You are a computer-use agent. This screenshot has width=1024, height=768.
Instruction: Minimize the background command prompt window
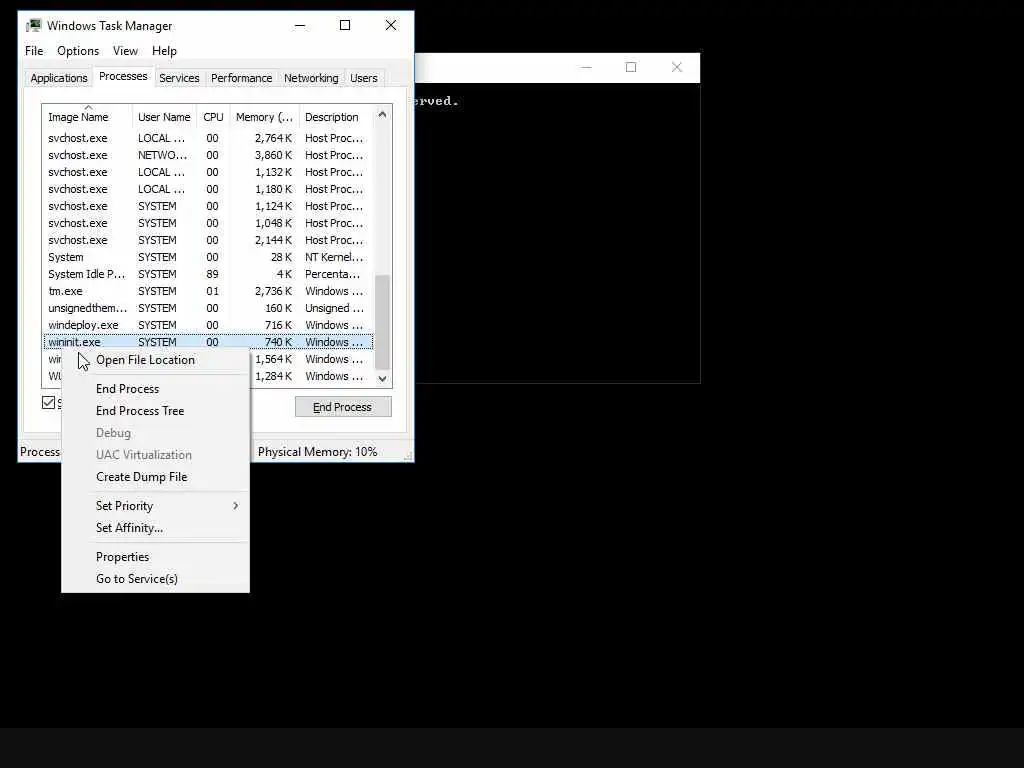586,67
